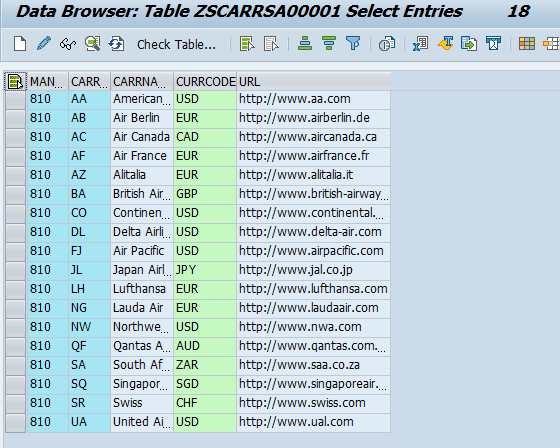The image size is (560, 448).
Task: Click the Create new entry page icon
Action: click(20, 44)
